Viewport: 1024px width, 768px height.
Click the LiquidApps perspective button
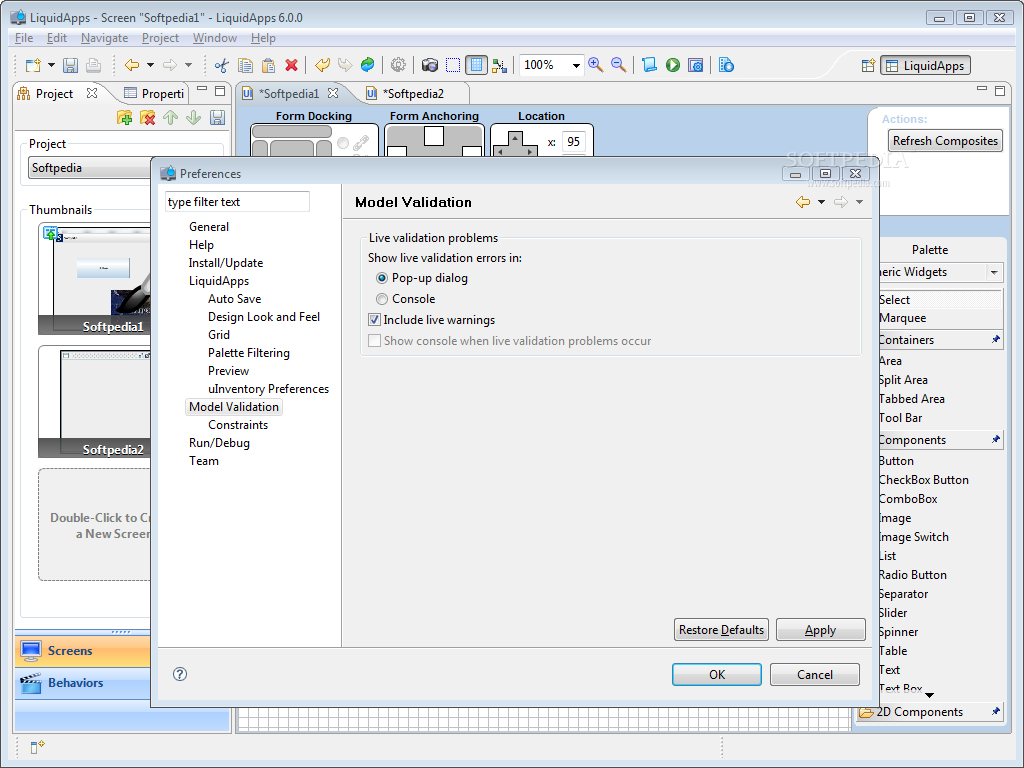[x=925, y=65]
